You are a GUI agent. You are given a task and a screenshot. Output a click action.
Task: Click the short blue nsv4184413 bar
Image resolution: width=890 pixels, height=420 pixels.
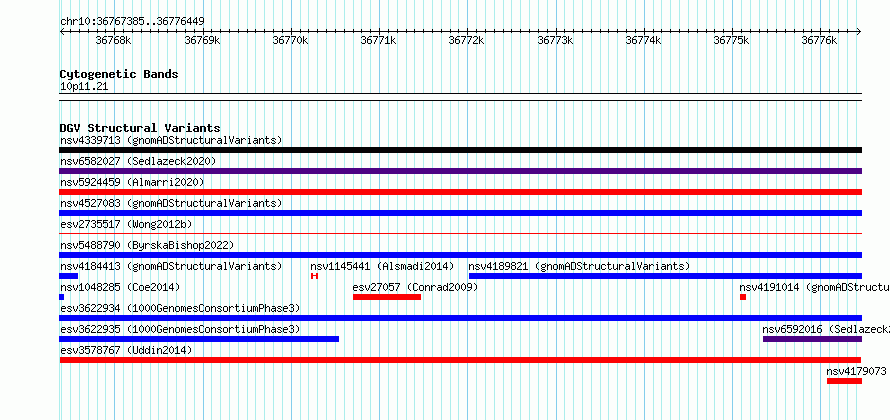tap(69, 276)
